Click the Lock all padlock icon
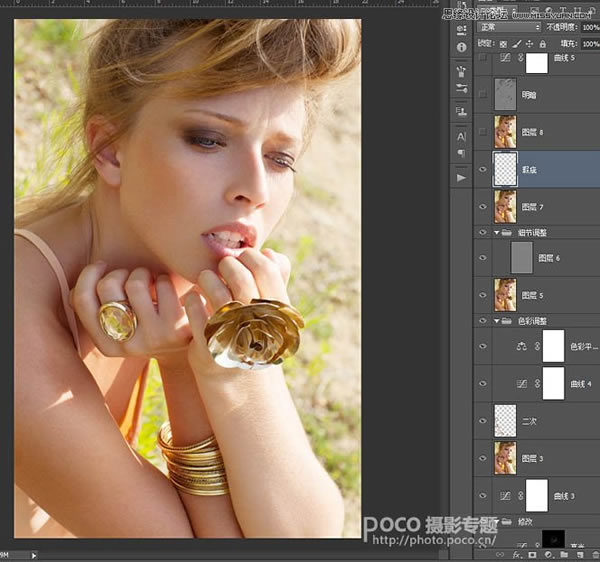The image size is (600, 562). pyautogui.click(x=543, y=44)
